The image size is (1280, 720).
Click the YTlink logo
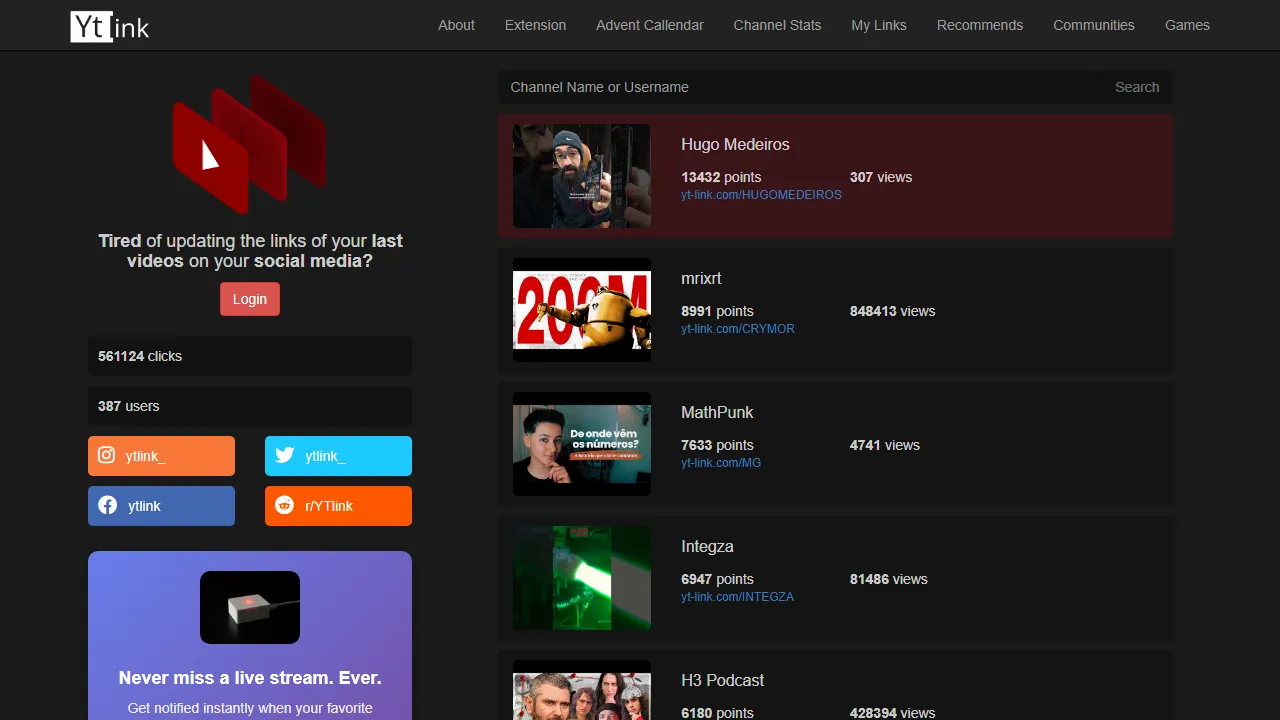108,25
